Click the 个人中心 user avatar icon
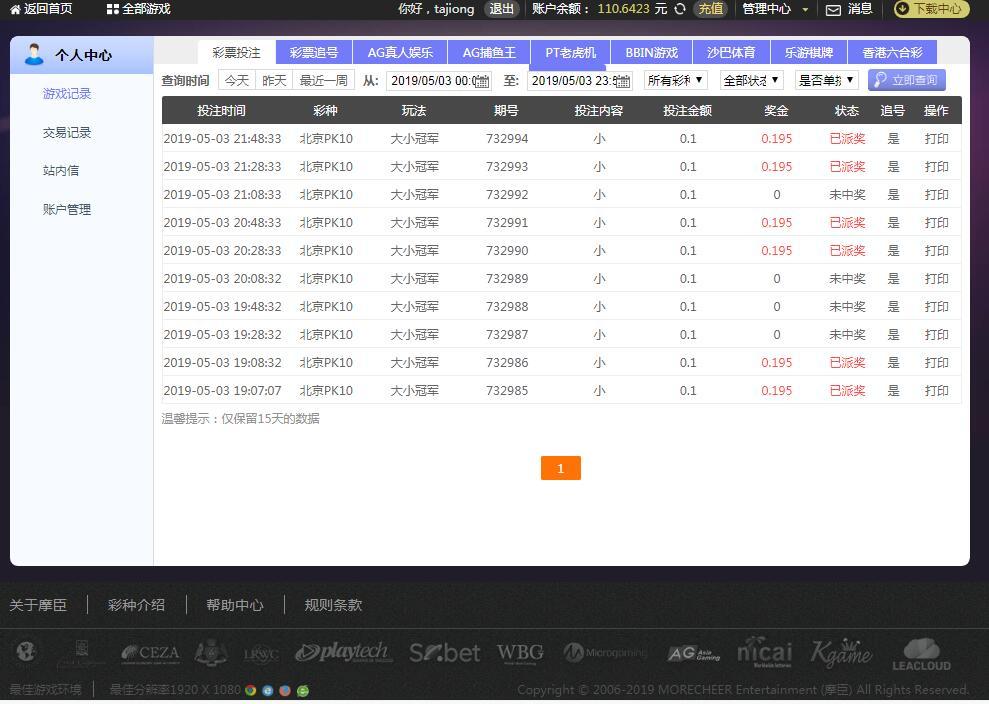The height and width of the screenshot is (704, 989). [35, 55]
